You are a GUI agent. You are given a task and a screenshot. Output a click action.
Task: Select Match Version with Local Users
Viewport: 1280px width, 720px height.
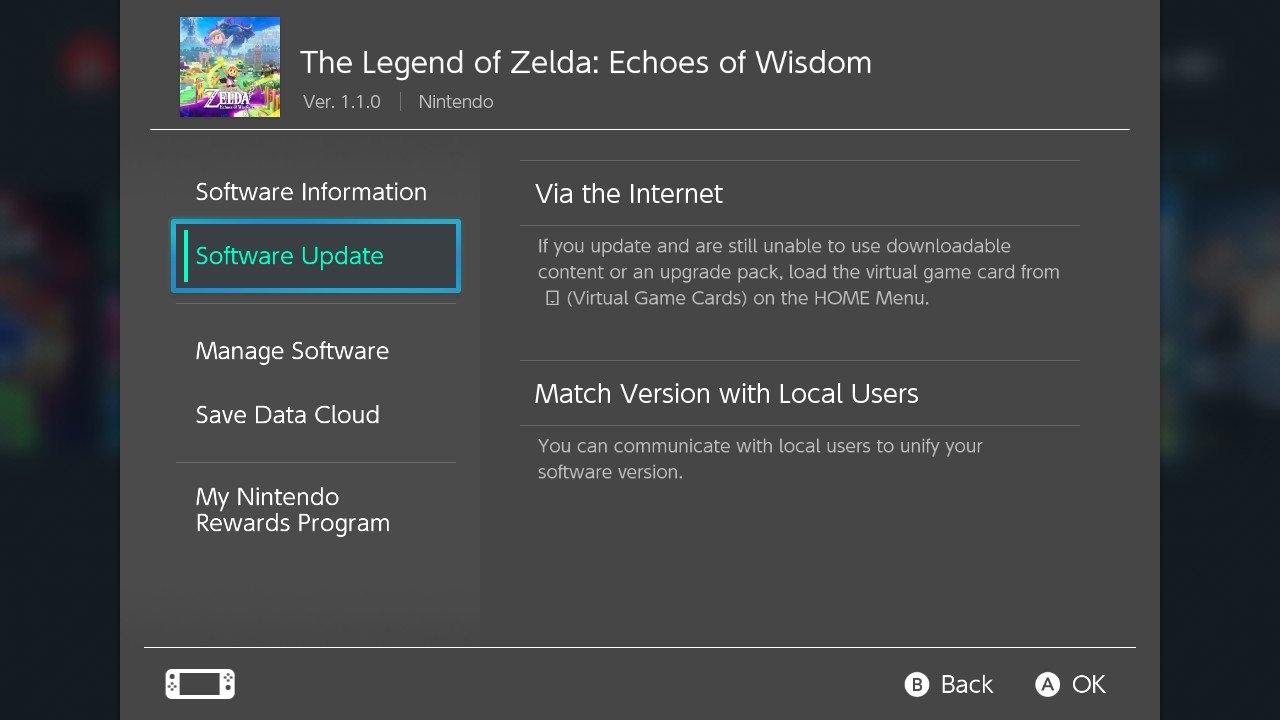[800, 393]
